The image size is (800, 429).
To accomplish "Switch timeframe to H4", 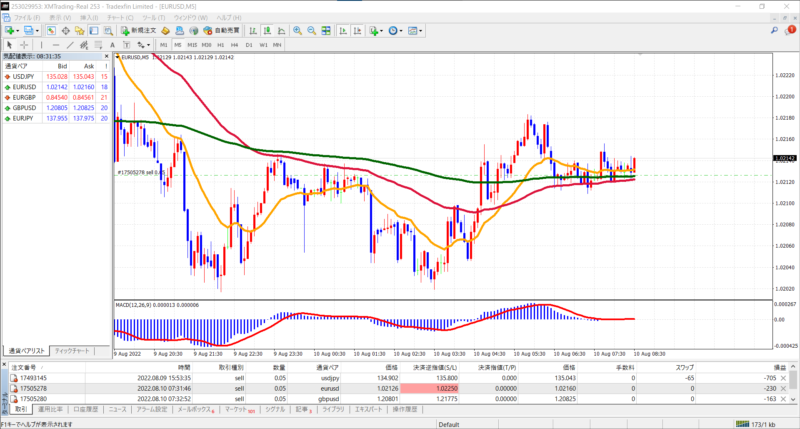I will click(x=234, y=45).
